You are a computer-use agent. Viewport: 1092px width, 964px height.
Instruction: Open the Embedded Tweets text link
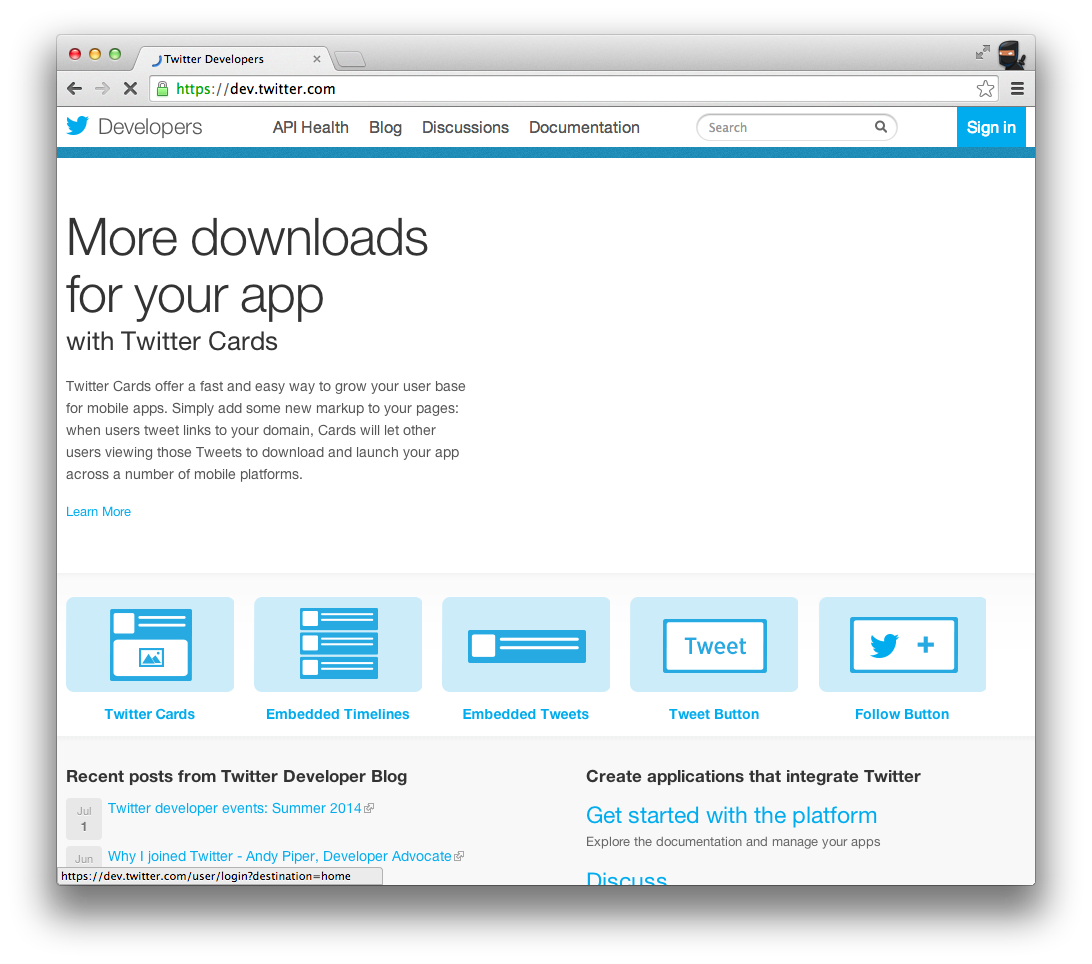(x=526, y=714)
